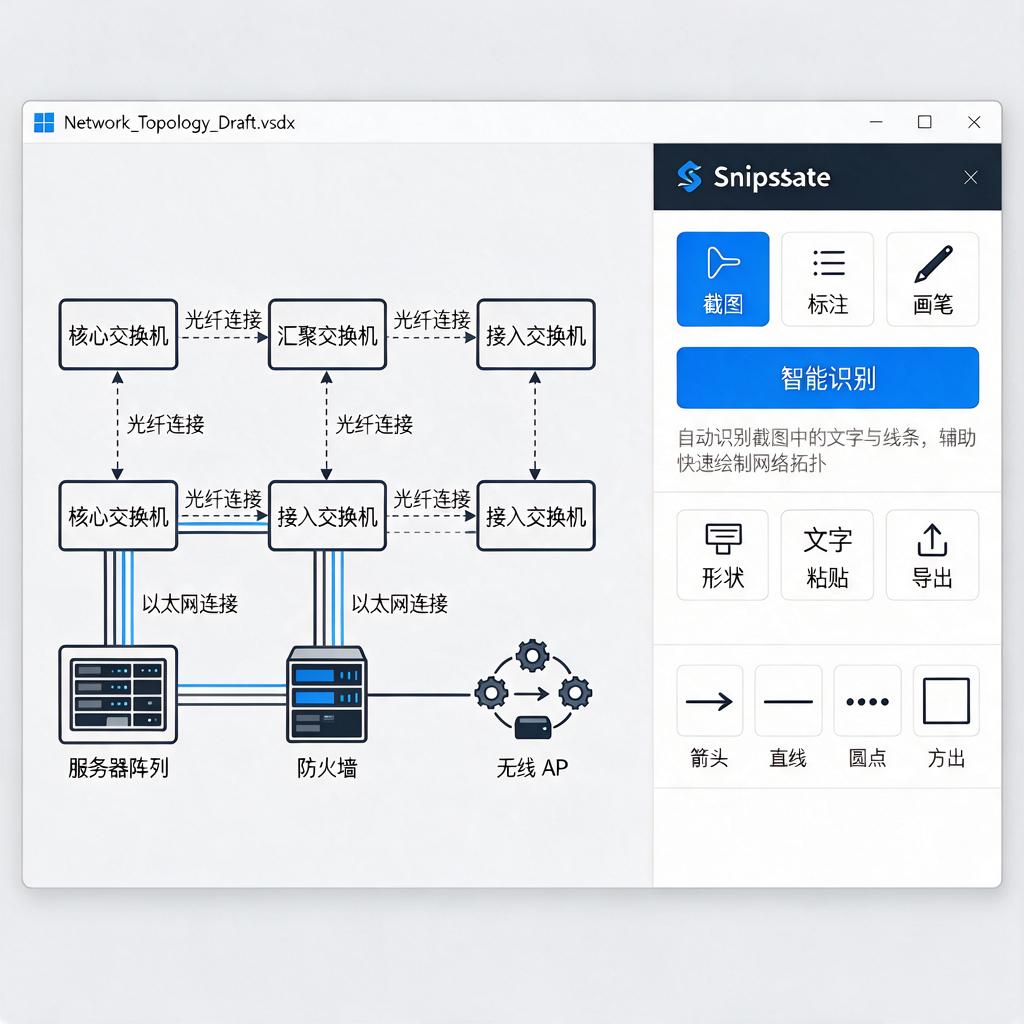Click the 无线 AP gear icon
Screen dimensions: 1024x1024
coord(533,690)
